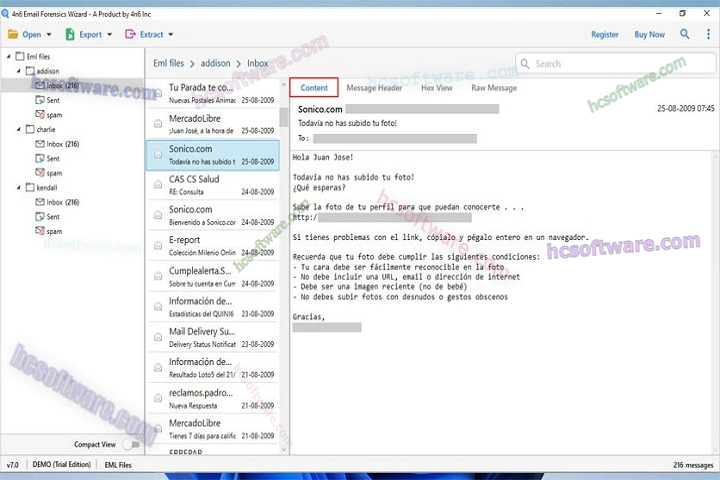Click the search box magnifier icon
720x480 pixels.
[x=525, y=63]
